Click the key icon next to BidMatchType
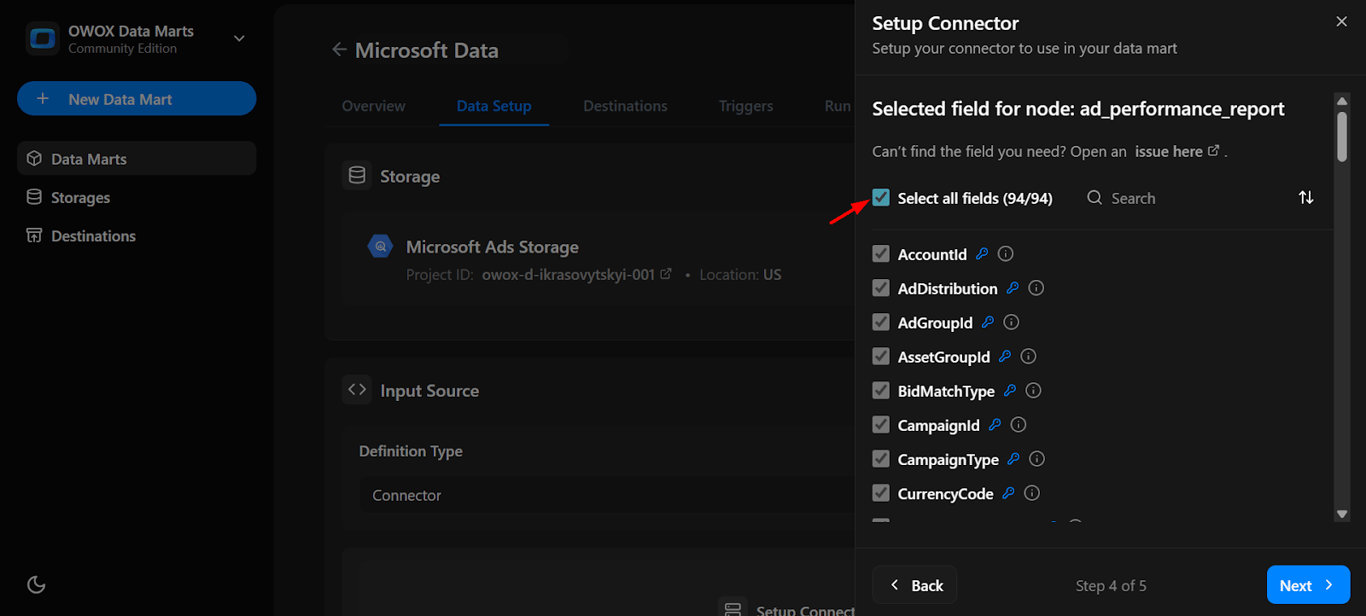The height and width of the screenshot is (616, 1366). click(1010, 390)
